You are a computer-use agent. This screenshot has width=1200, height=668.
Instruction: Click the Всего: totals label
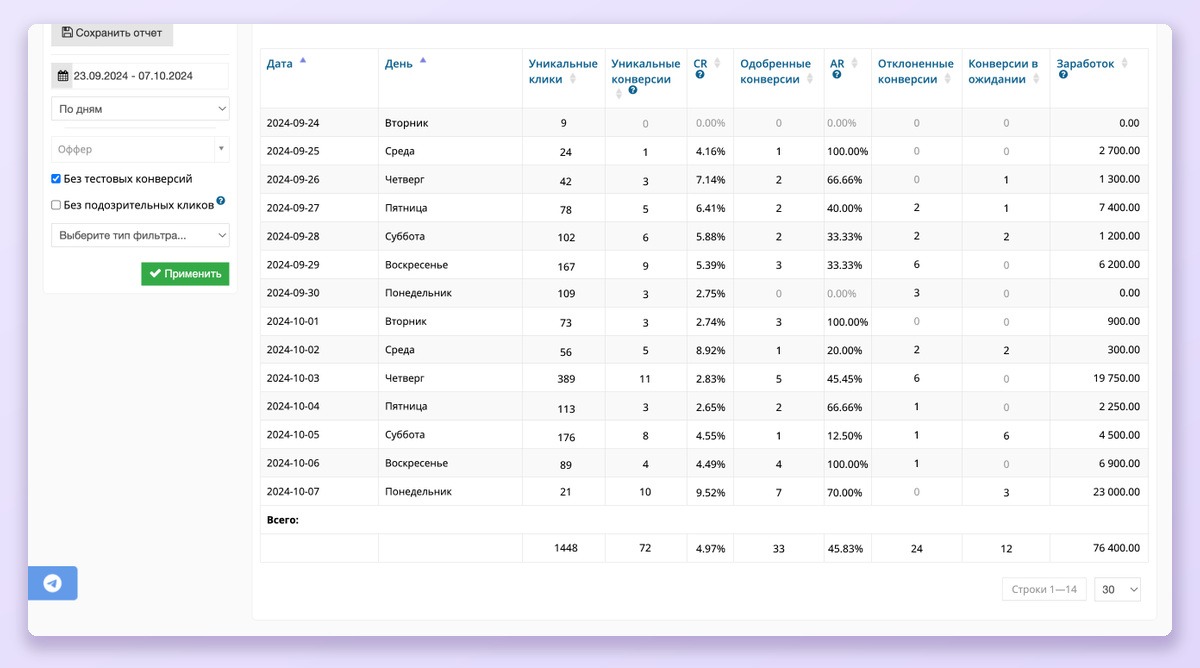click(283, 520)
